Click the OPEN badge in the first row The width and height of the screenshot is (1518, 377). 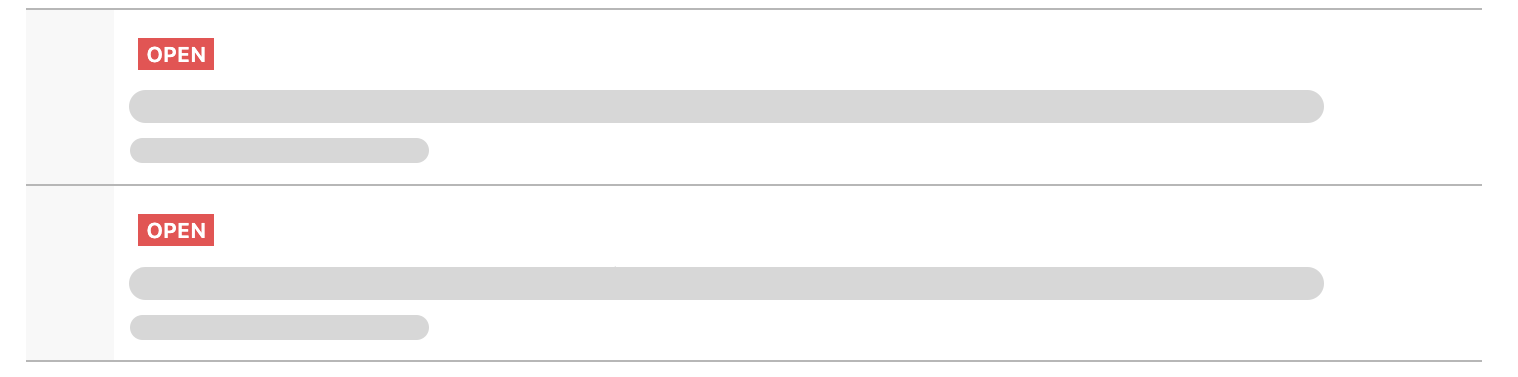(176, 54)
